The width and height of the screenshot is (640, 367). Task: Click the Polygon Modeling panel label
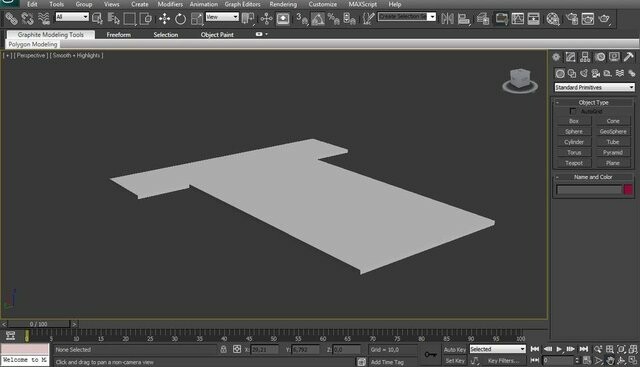pos(33,44)
